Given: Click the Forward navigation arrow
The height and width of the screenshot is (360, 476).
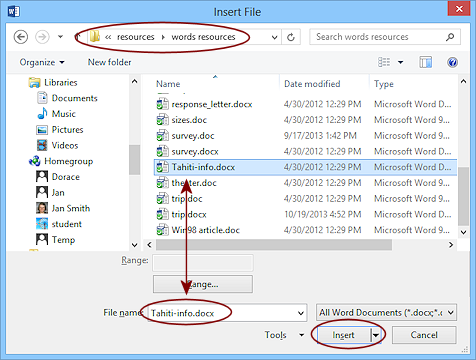Looking at the screenshot, I should [x=42, y=37].
